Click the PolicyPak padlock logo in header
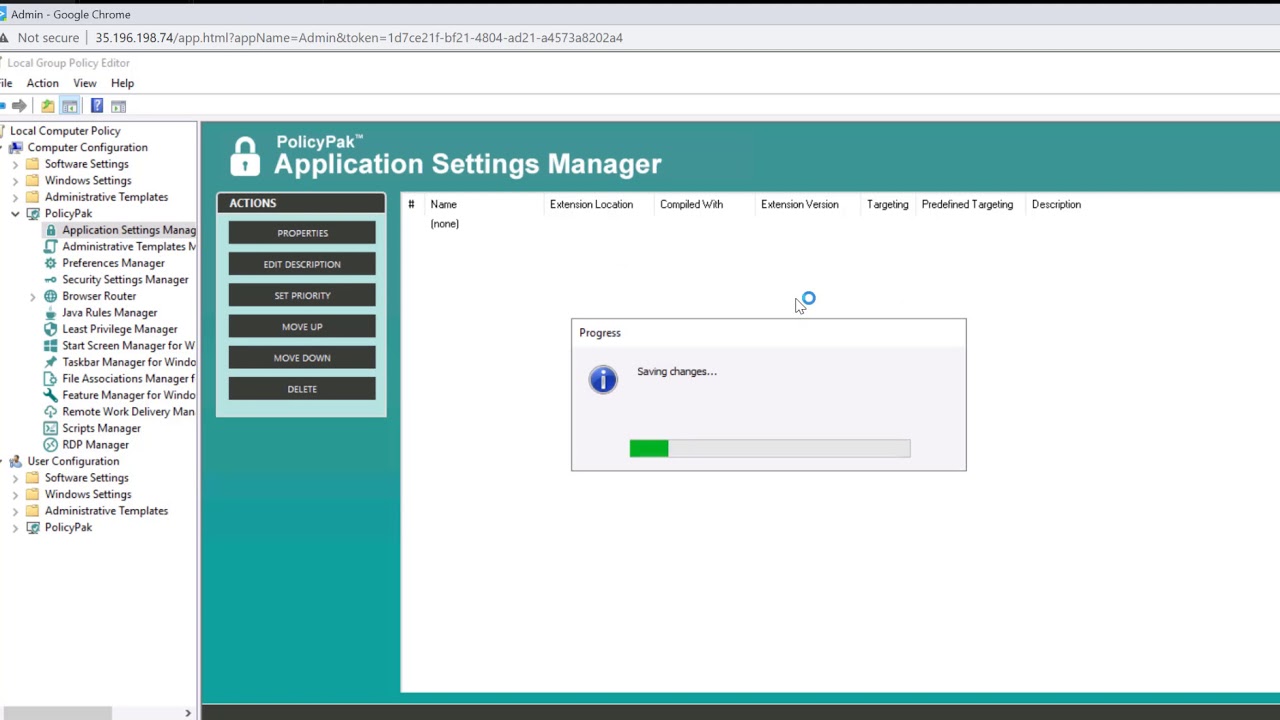 (x=245, y=157)
